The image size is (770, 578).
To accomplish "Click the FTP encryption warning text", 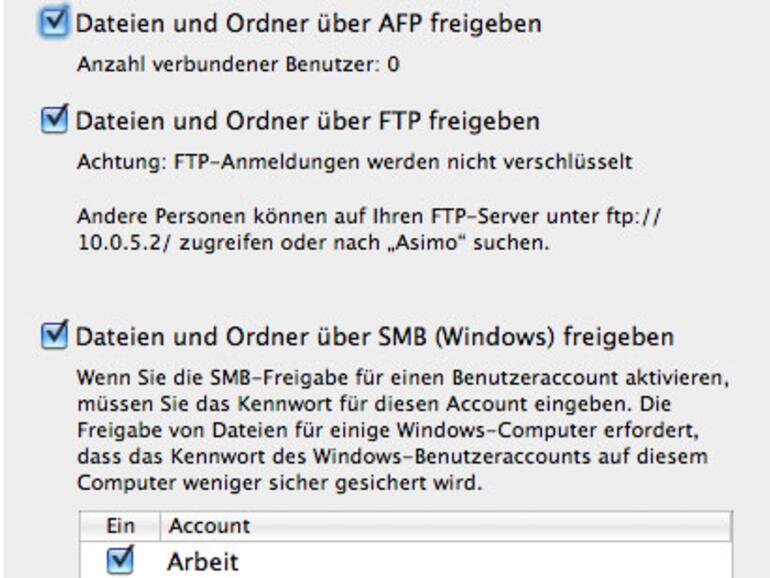I will 354,162.
